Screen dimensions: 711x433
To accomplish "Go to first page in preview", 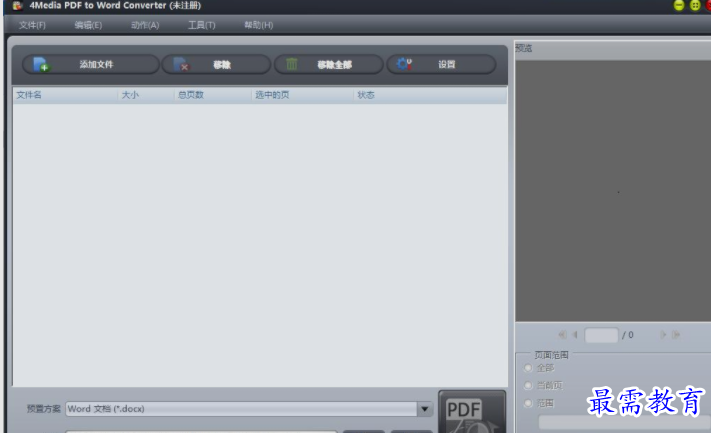I will point(562,335).
